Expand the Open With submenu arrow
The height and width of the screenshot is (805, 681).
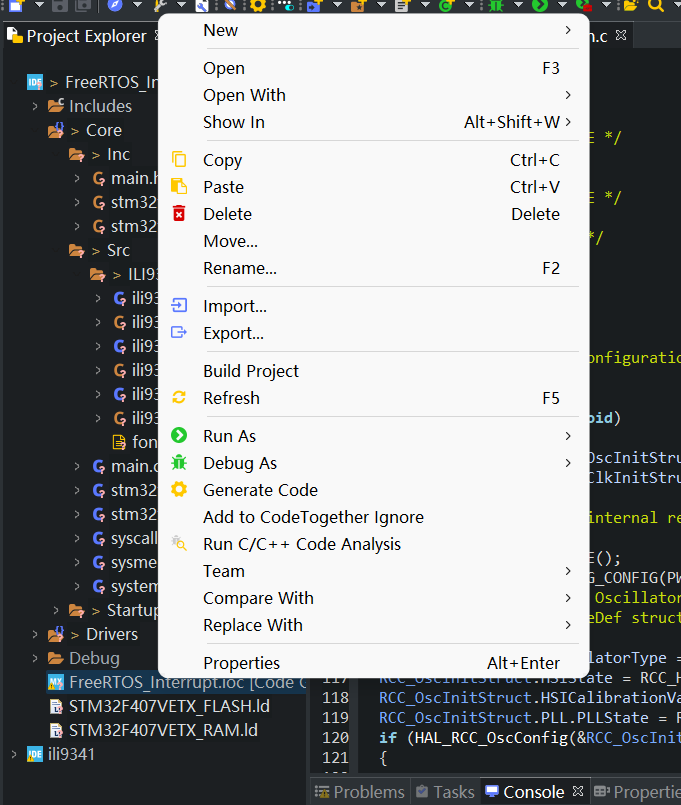point(568,95)
